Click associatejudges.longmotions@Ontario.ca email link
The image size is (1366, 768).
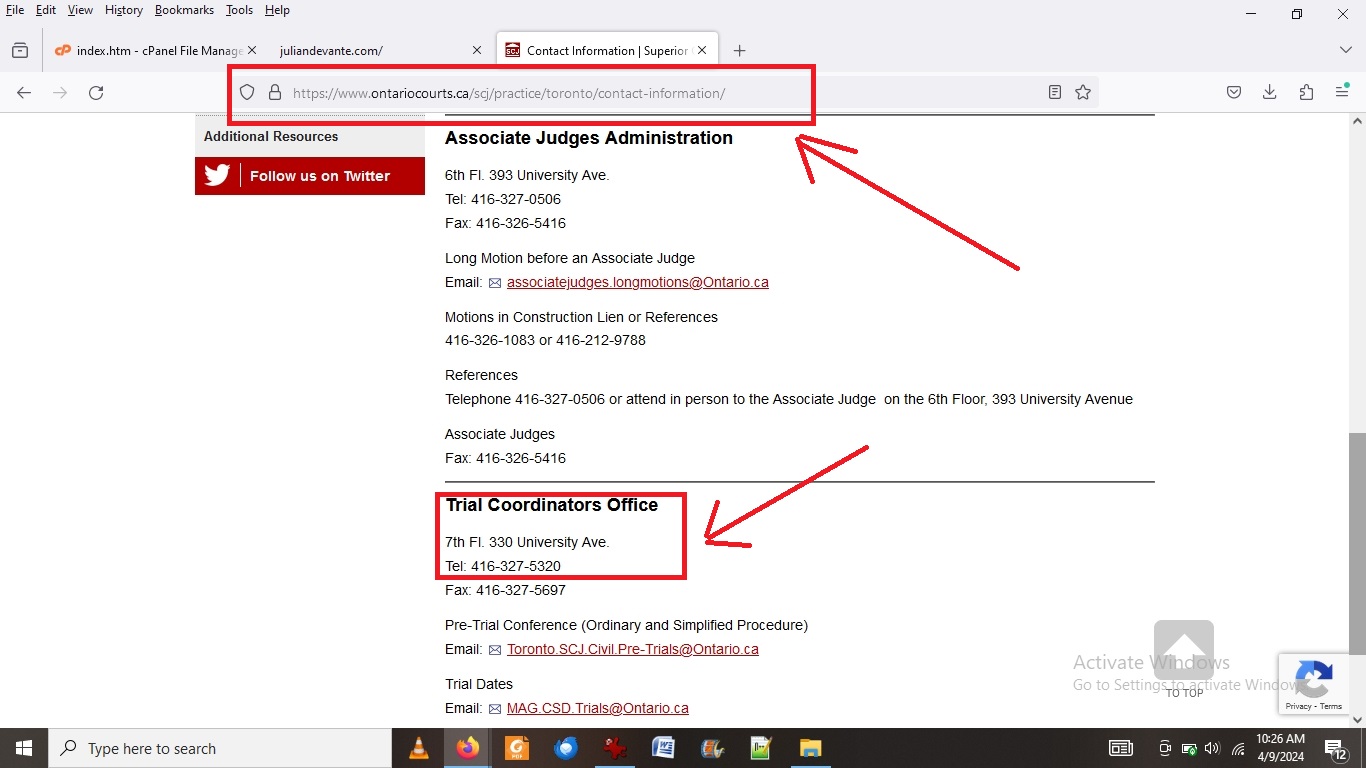(637, 283)
